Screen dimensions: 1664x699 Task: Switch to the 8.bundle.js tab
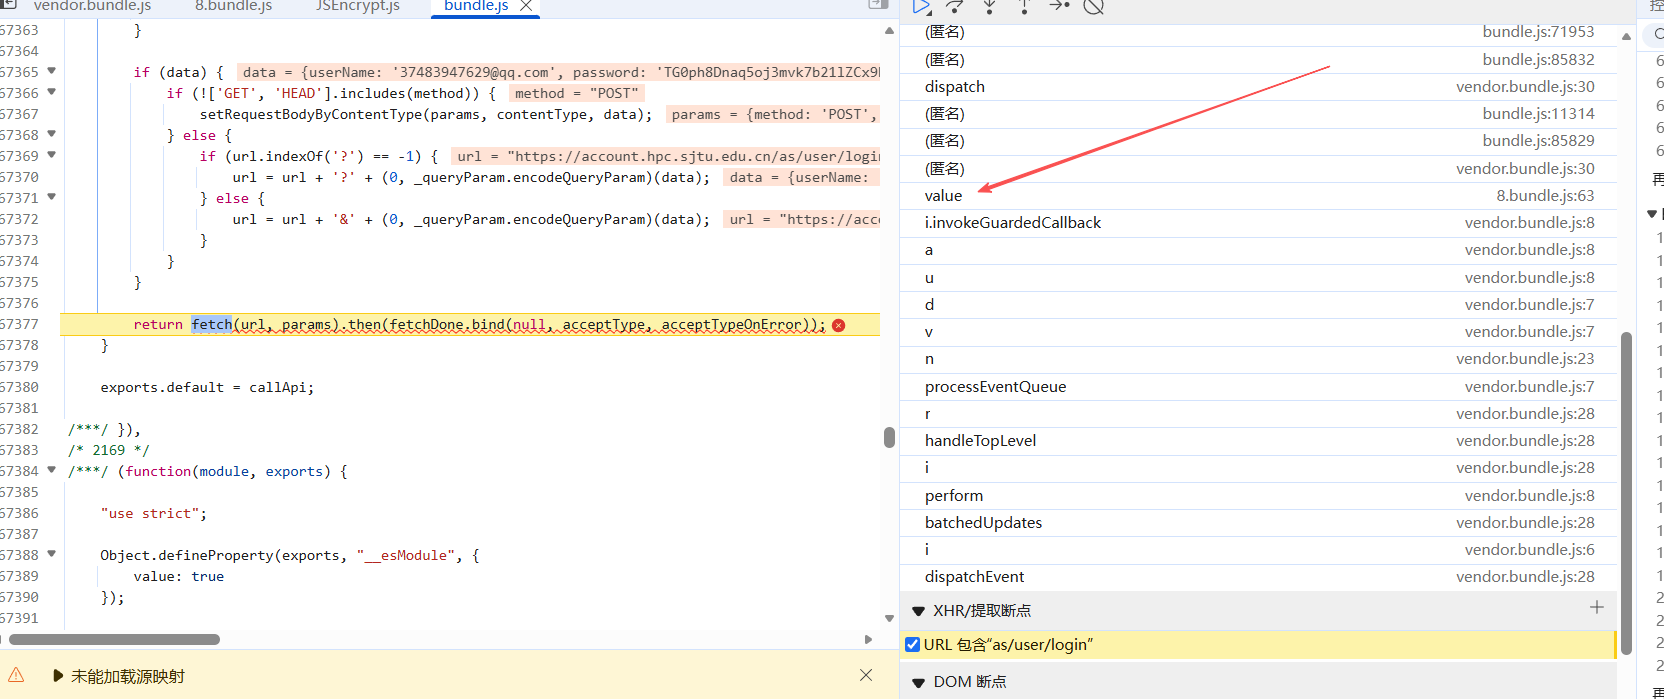[233, 6]
